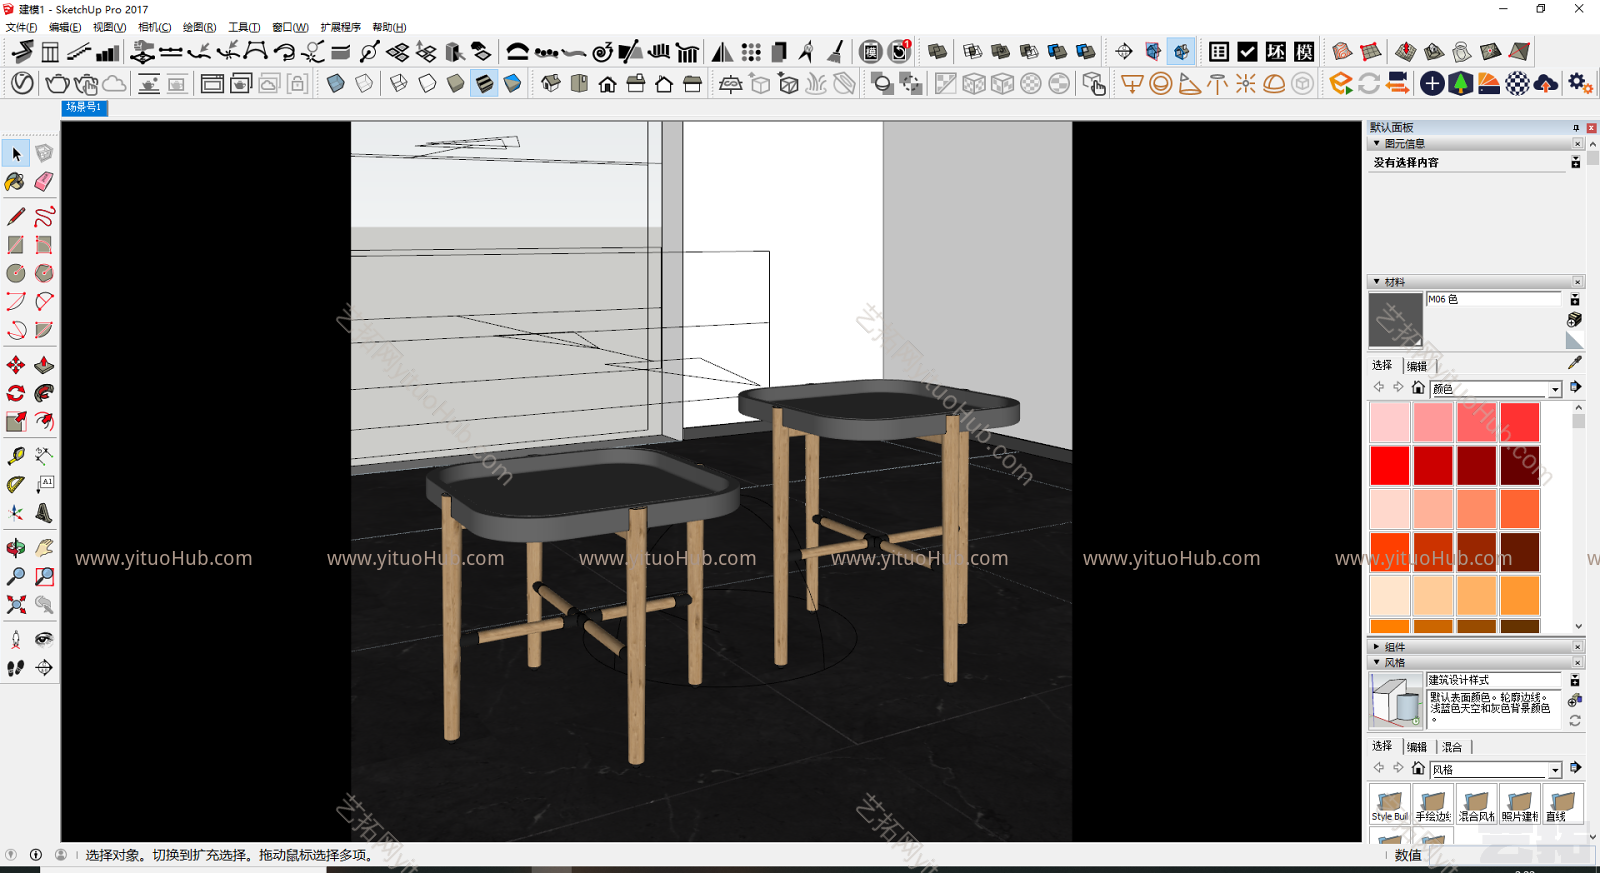Activate the Zoom magnifier tool
This screenshot has width=1600, height=873.
16,576
